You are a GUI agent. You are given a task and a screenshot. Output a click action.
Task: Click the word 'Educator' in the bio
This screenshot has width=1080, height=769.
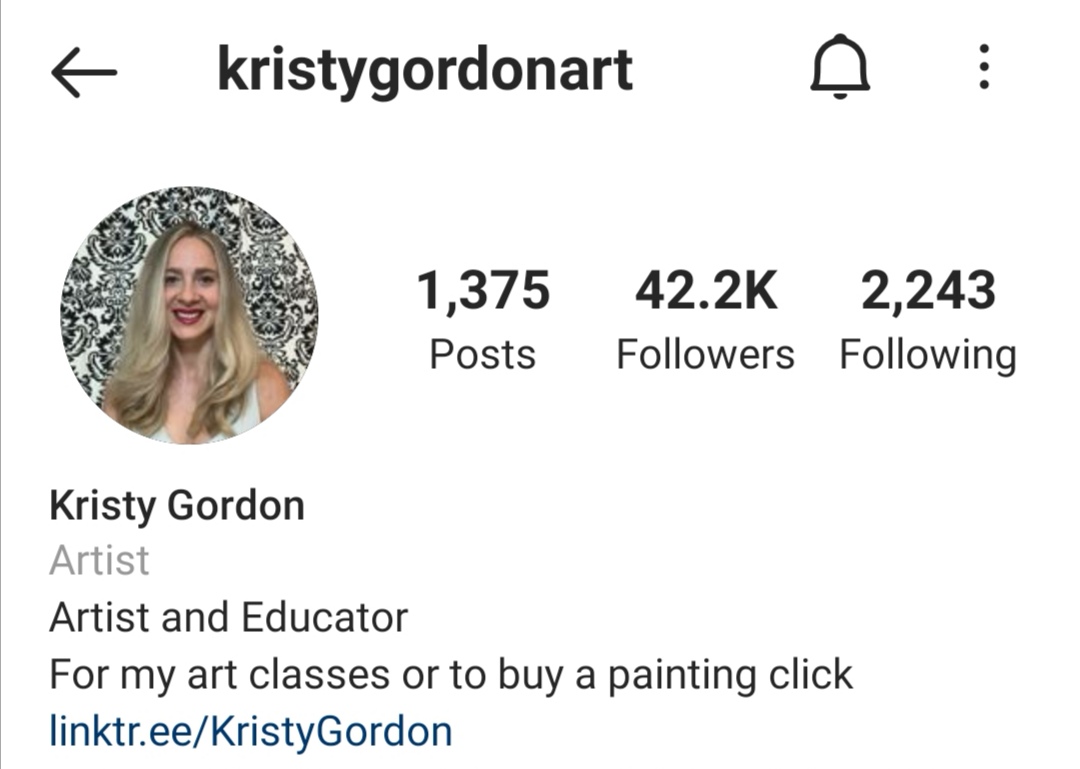pos(324,617)
